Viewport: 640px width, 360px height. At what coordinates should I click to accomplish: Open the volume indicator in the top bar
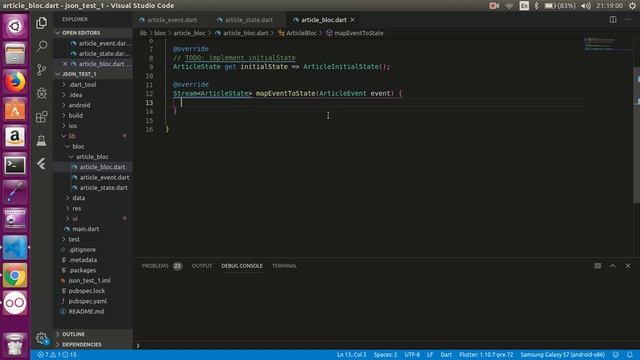click(x=586, y=6)
